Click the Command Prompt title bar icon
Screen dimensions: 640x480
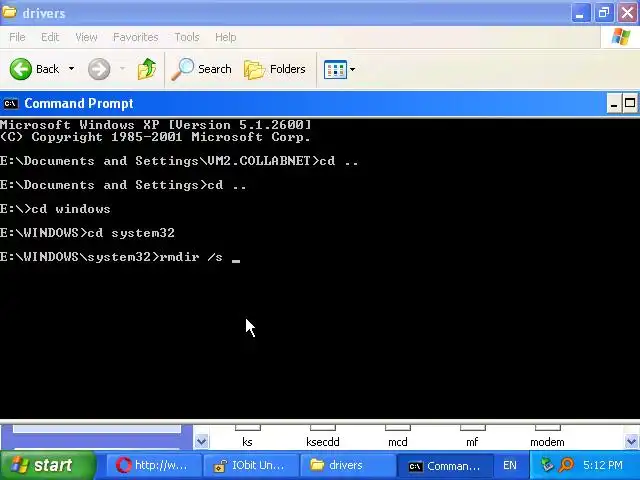(x=11, y=104)
